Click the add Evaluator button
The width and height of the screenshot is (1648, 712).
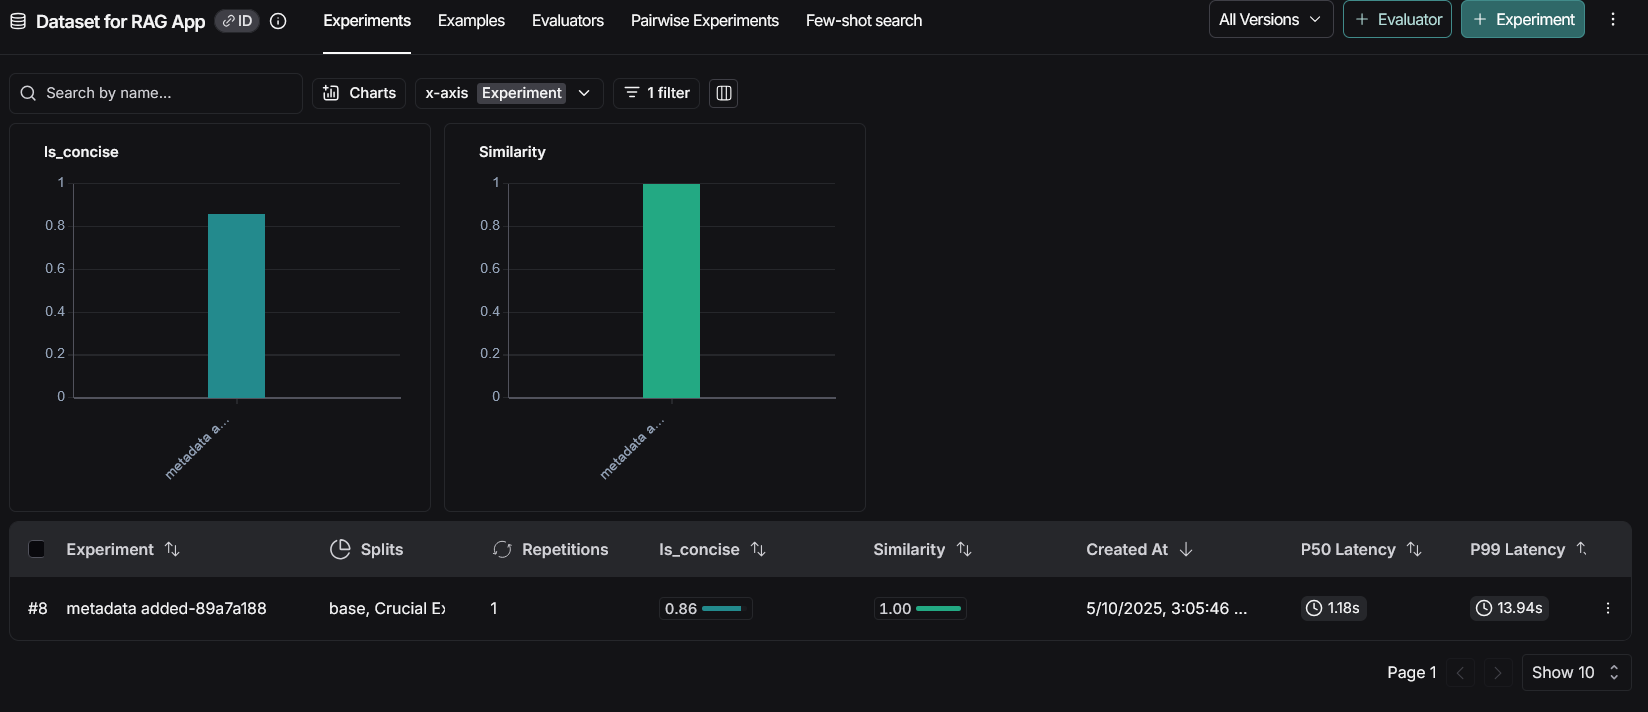[1397, 20]
